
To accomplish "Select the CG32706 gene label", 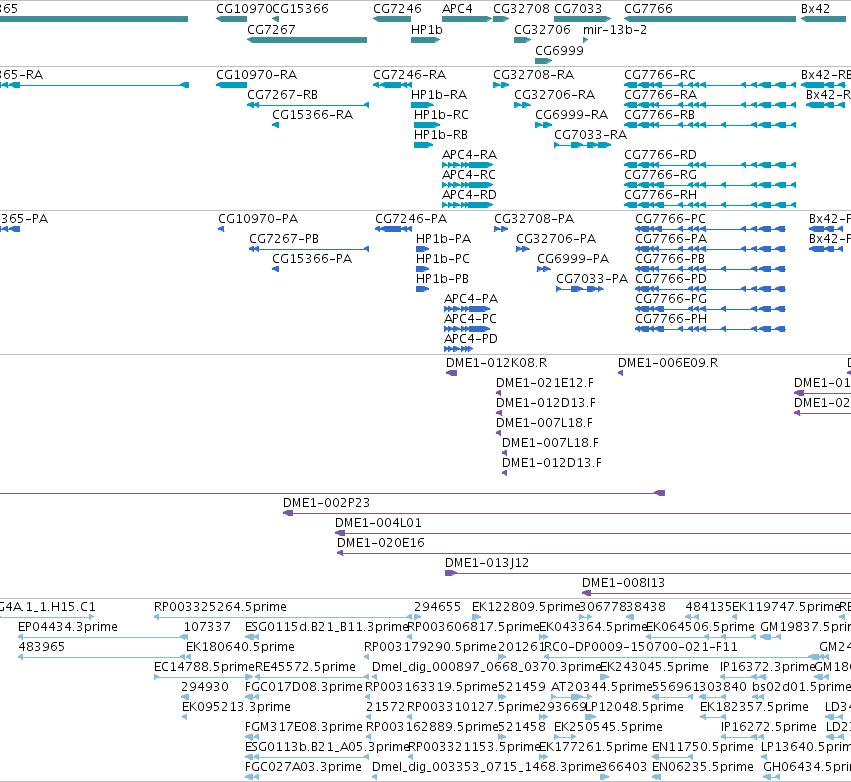I will point(542,30).
